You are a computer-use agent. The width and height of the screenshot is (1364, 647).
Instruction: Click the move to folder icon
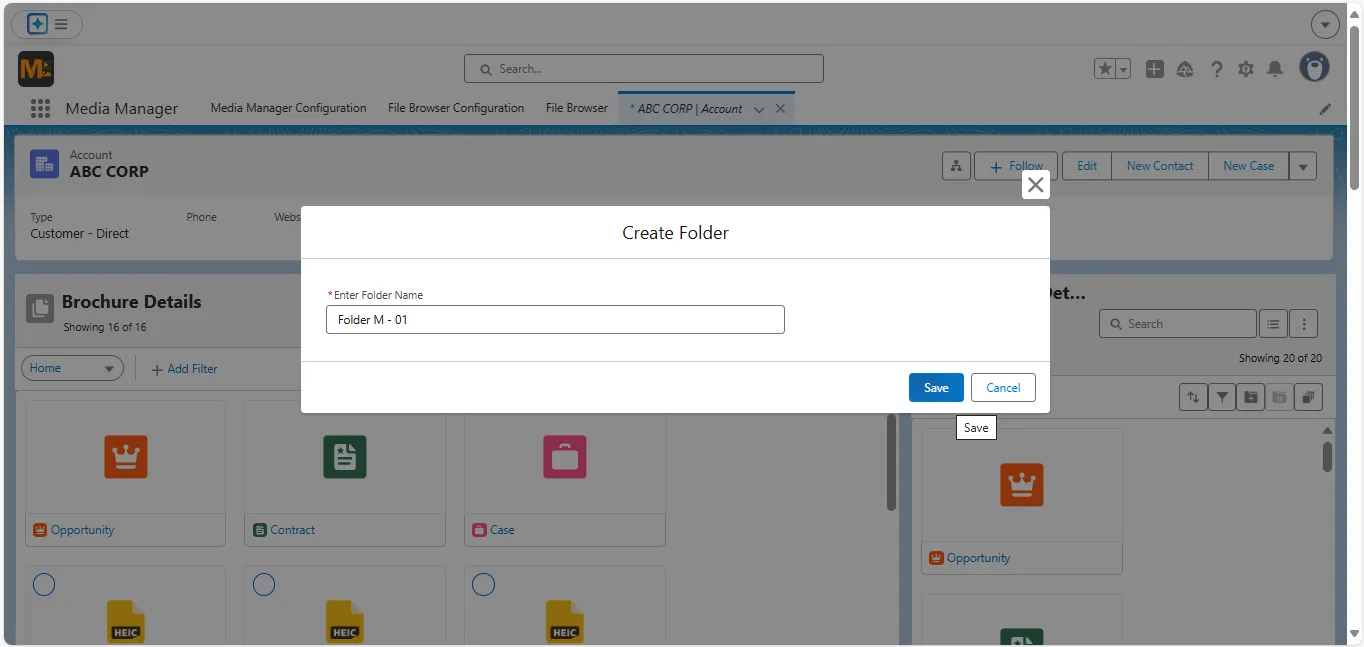(1279, 397)
